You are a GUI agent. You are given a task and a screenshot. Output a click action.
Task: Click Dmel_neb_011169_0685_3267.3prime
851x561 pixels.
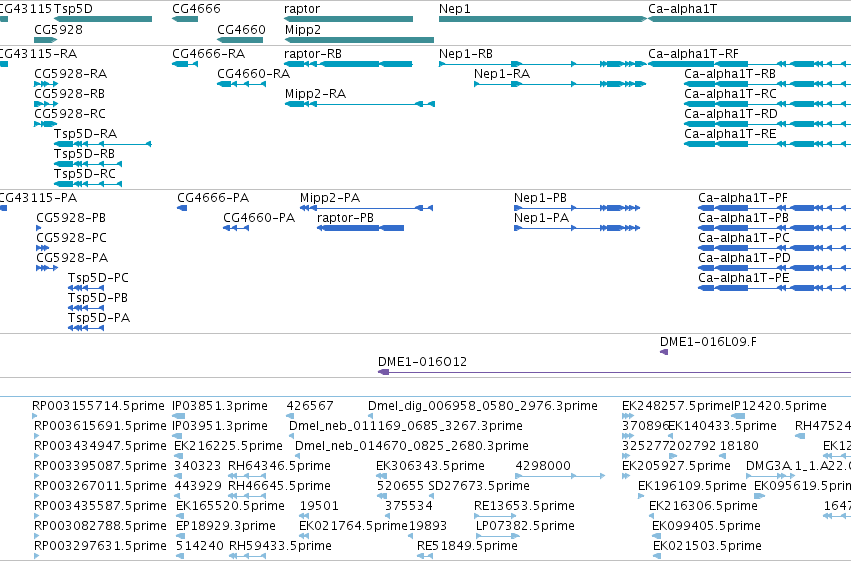click(405, 426)
